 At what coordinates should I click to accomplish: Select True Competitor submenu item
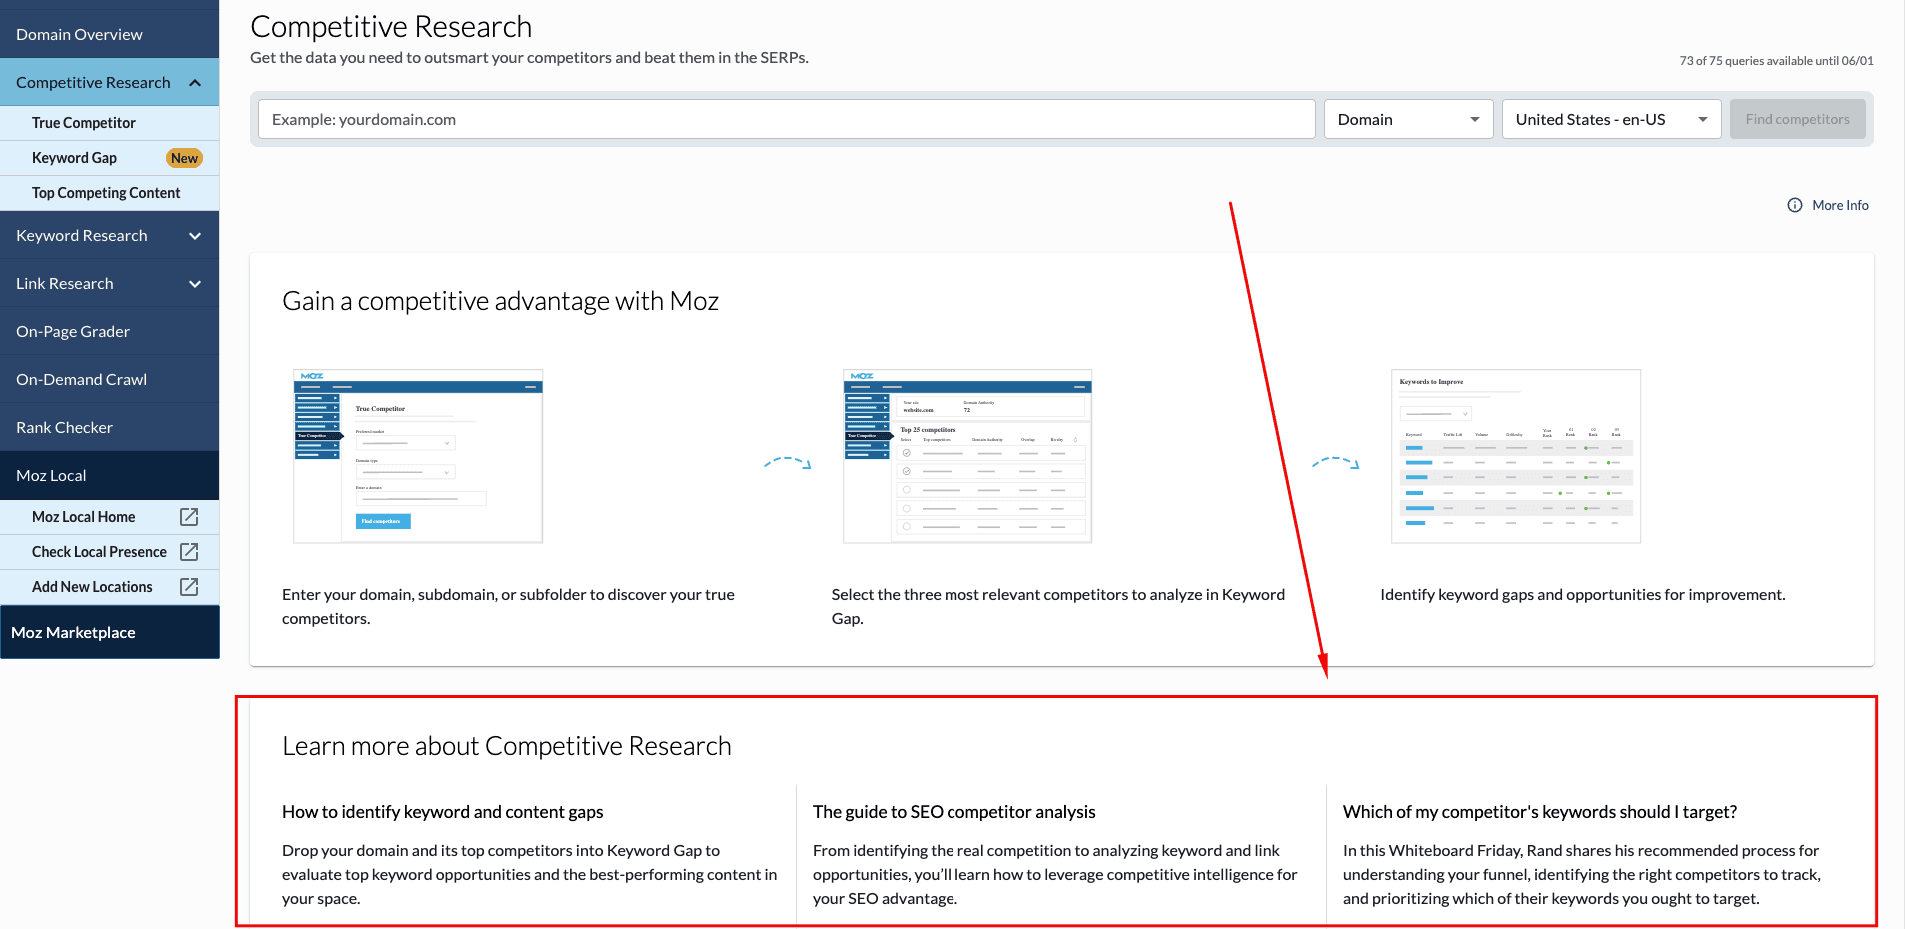(x=84, y=123)
